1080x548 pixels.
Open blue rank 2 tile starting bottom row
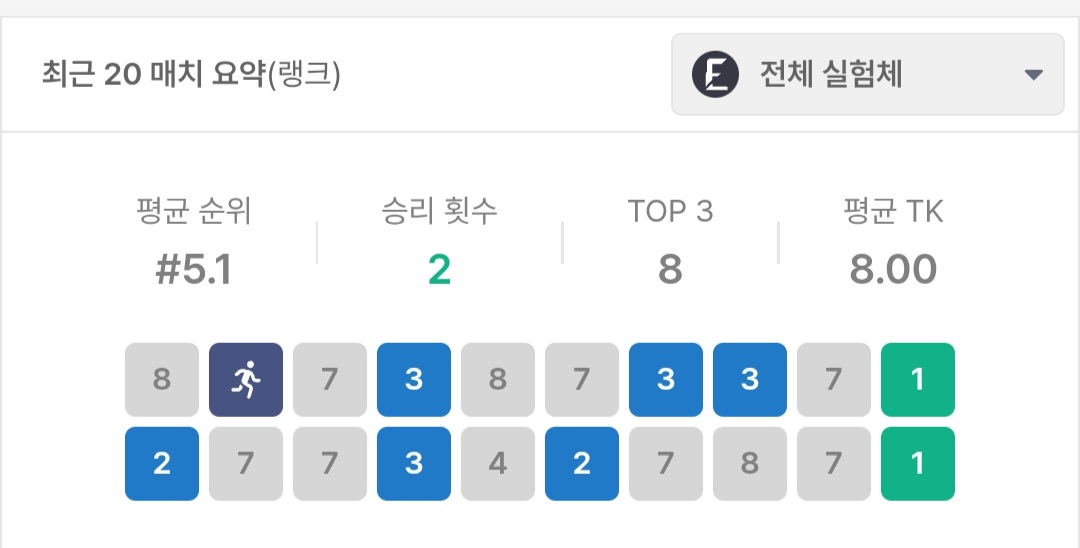(x=162, y=464)
